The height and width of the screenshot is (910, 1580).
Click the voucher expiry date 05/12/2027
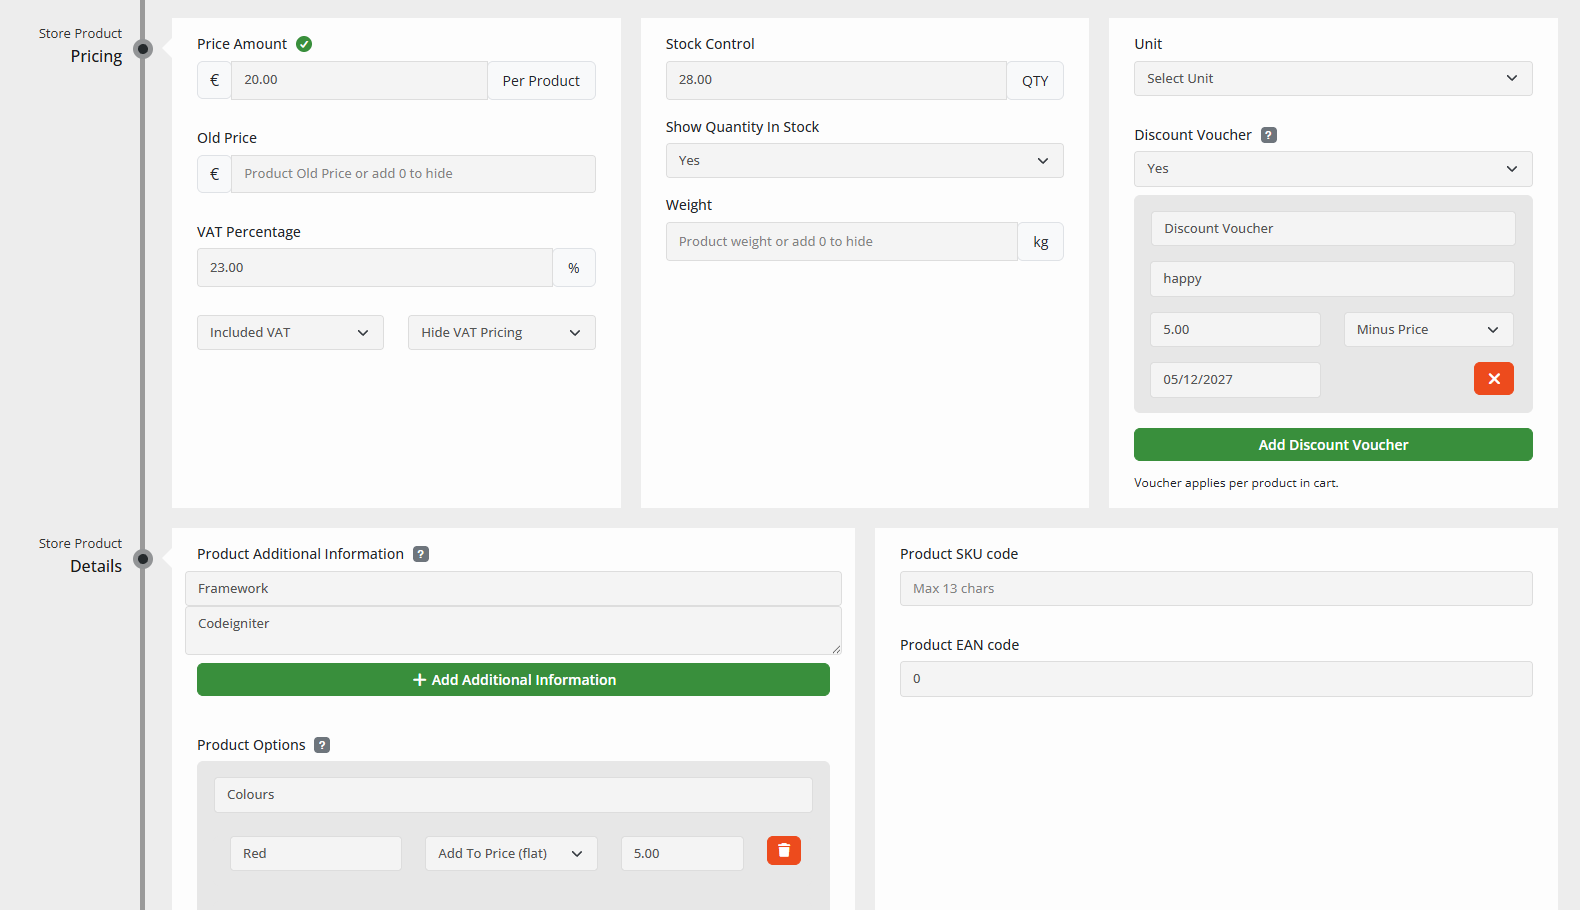pyautogui.click(x=1235, y=380)
